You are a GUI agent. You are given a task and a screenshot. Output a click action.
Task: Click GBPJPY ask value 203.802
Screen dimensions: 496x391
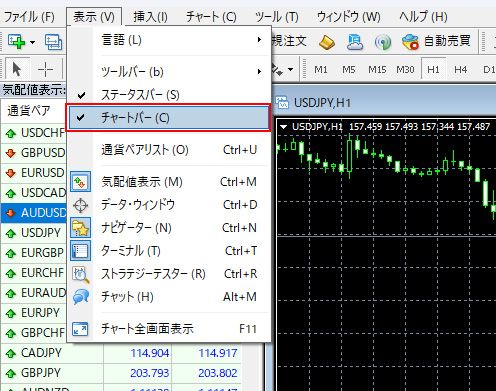(218, 373)
